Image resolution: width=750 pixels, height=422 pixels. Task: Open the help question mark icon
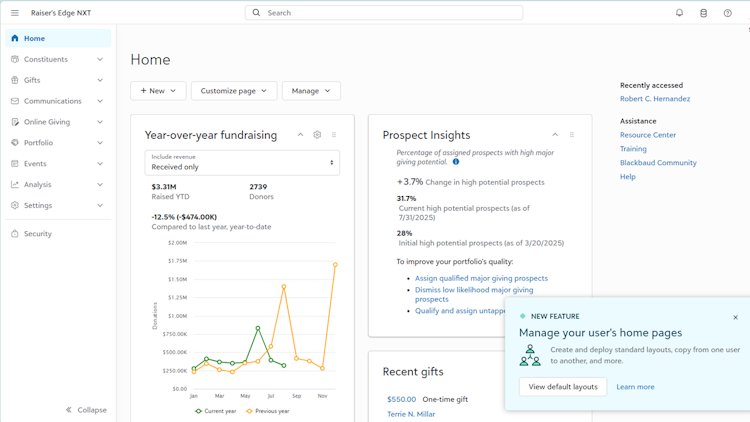pos(727,13)
